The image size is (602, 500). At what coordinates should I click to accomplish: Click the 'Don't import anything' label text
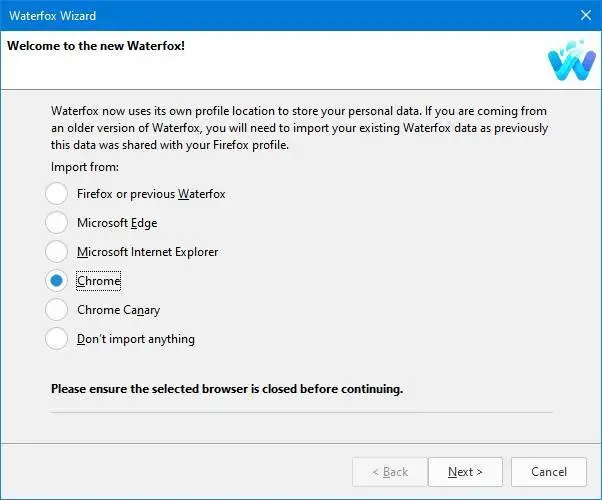tap(136, 339)
